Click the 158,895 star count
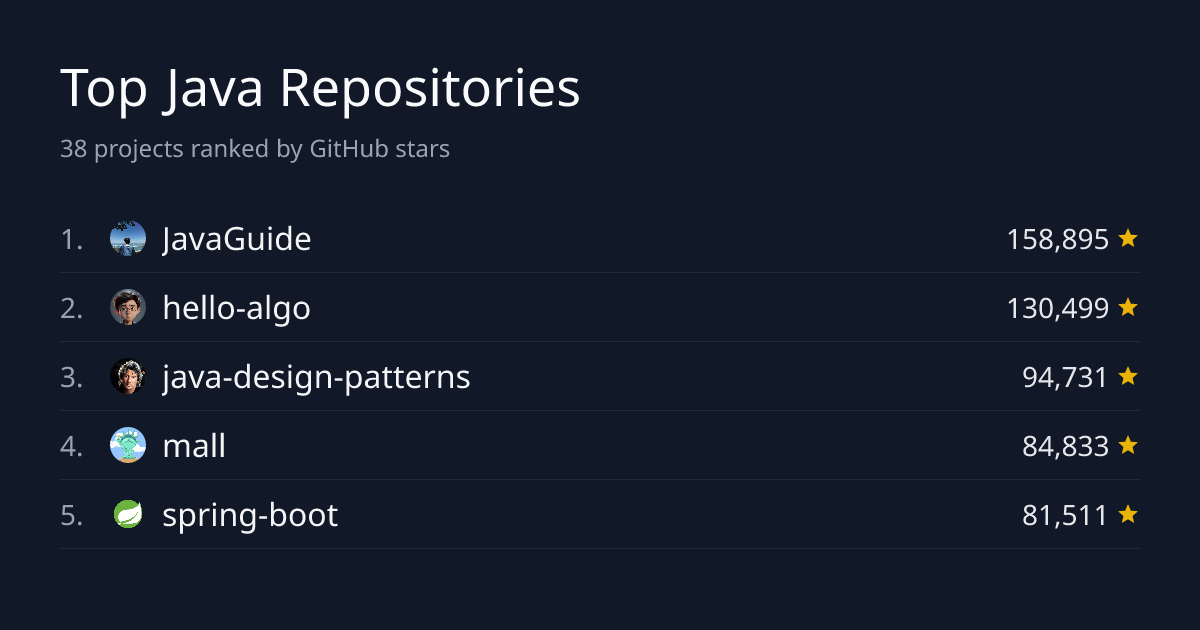This screenshot has width=1200, height=630. coord(1058,240)
